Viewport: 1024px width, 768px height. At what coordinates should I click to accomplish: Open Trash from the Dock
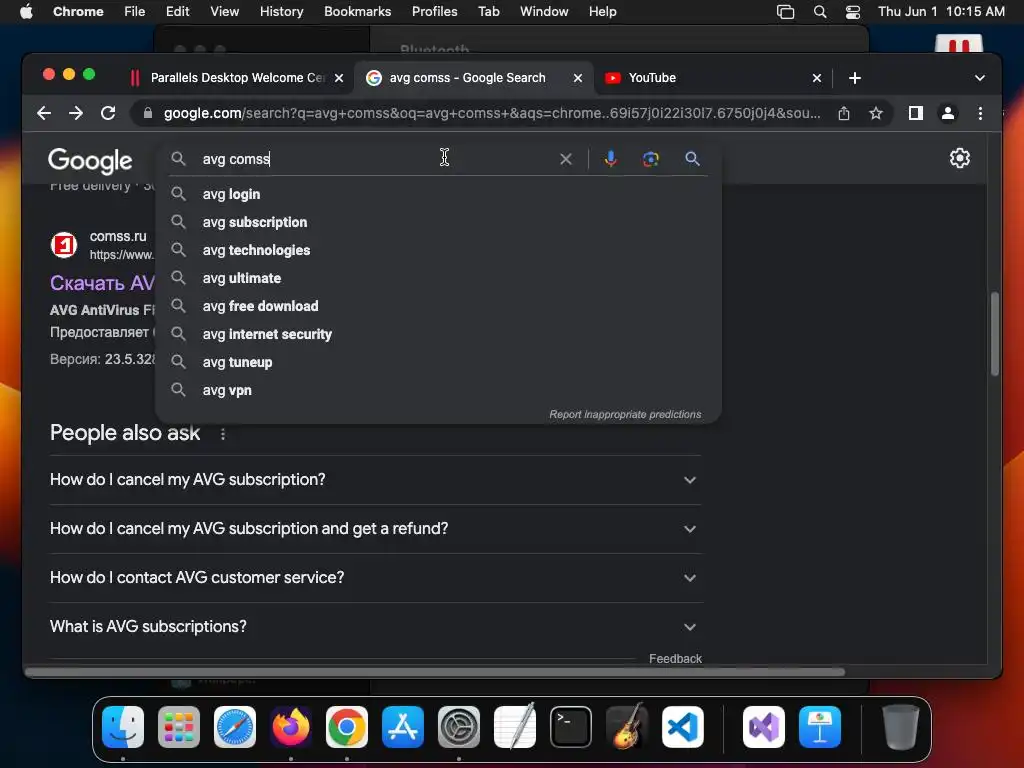pyautogui.click(x=901, y=727)
